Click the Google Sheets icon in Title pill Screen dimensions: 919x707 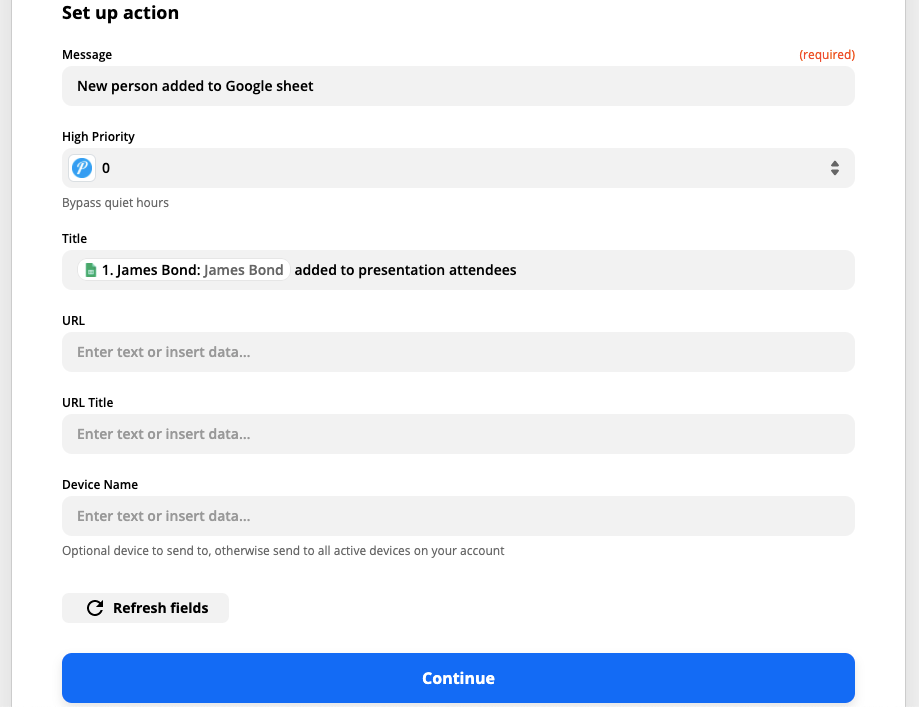(90, 270)
